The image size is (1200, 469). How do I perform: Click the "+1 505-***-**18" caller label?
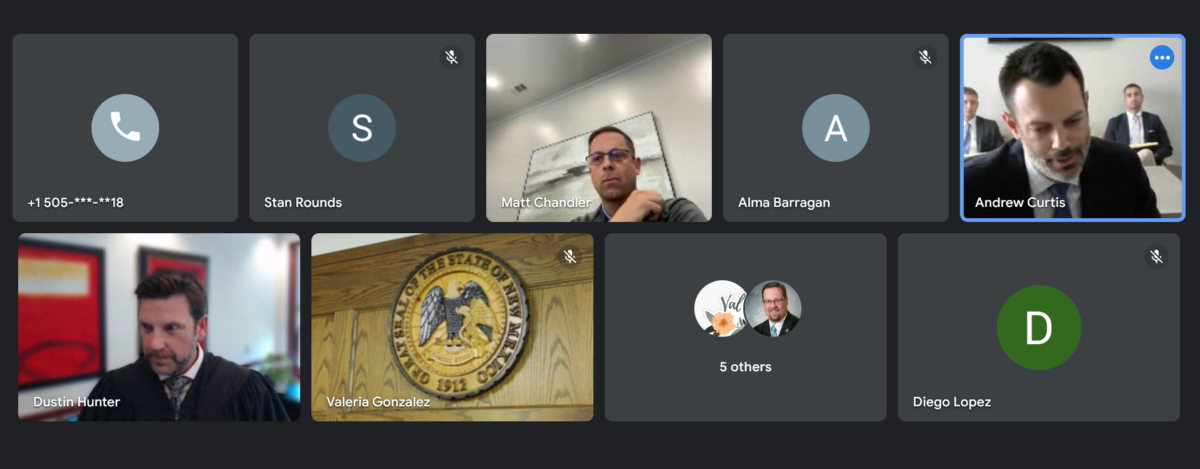click(x=76, y=202)
